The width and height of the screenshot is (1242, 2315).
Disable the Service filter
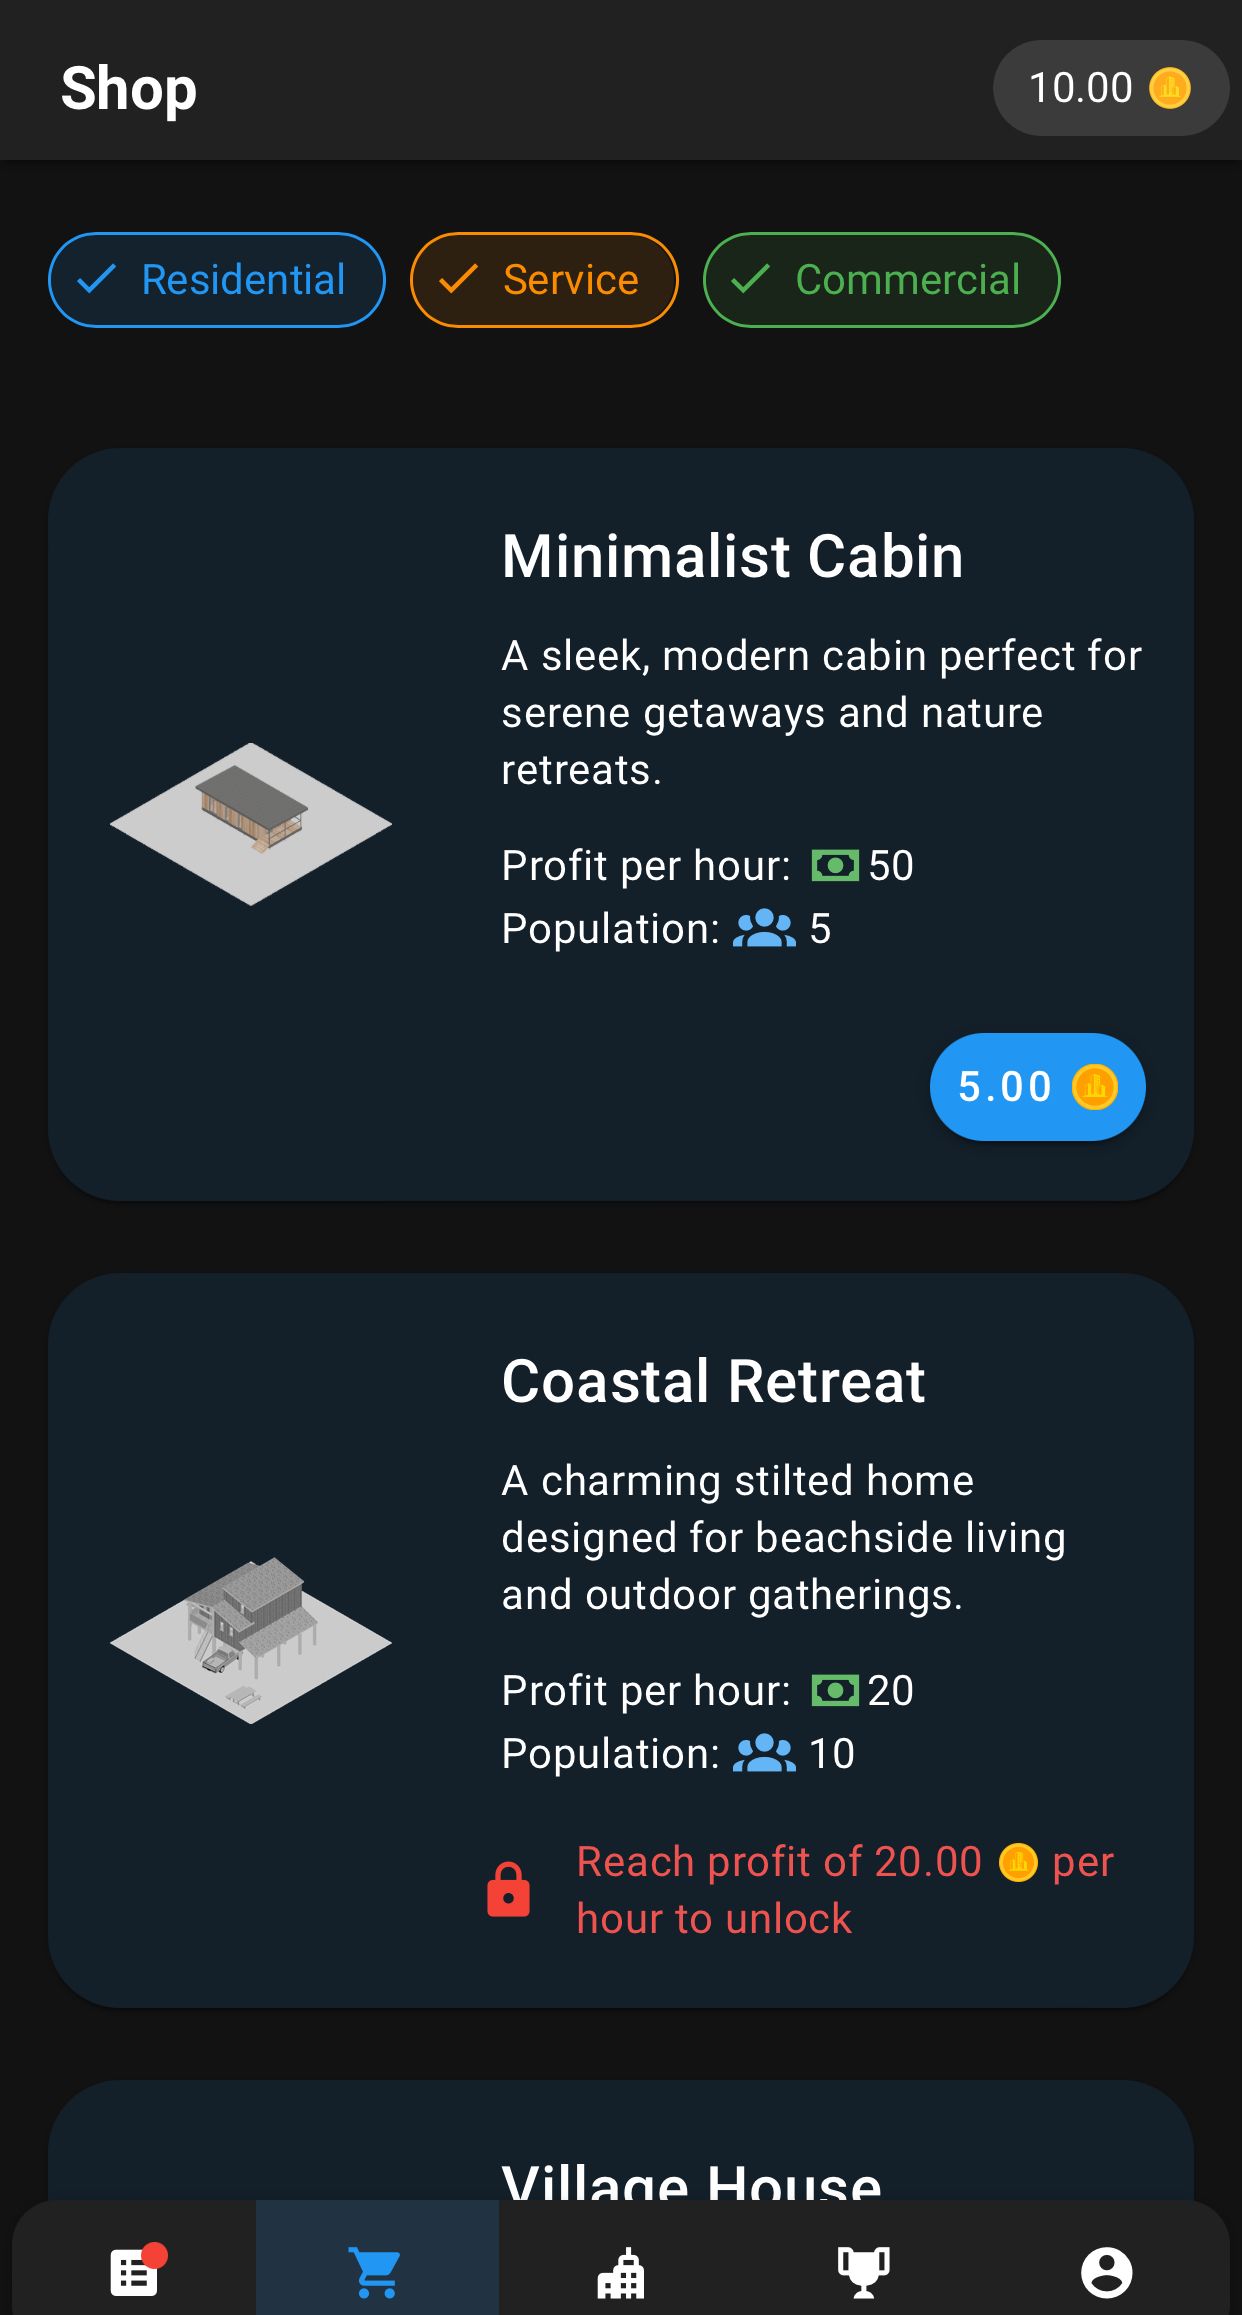pyautogui.click(x=543, y=280)
